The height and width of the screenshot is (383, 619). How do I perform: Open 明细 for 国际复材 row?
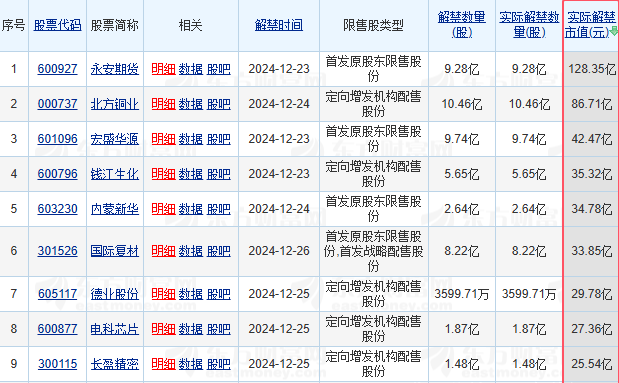click(163, 251)
